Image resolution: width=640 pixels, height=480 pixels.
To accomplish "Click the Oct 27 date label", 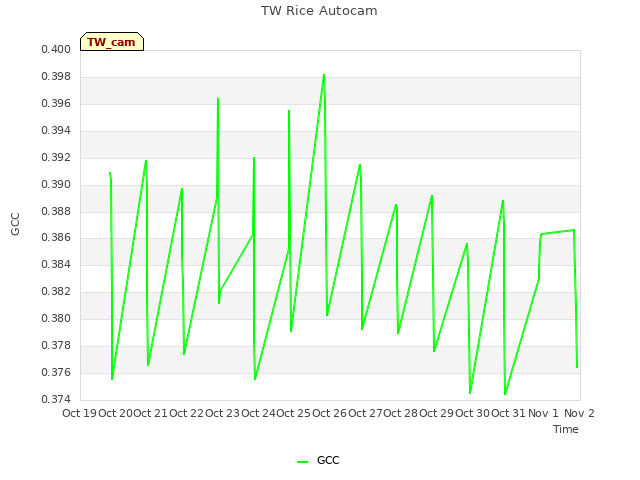I will 365,413.
